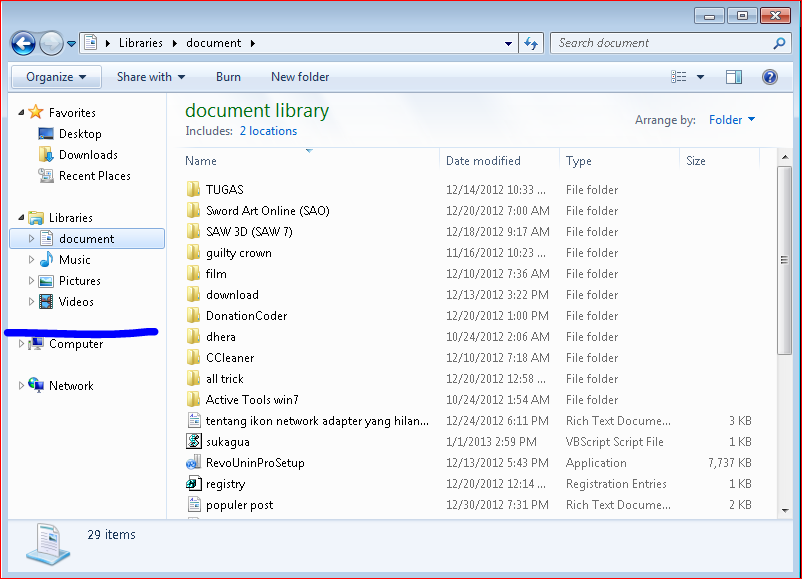Open the recent pages dropdown arrow
This screenshot has width=802, height=579.
72,44
